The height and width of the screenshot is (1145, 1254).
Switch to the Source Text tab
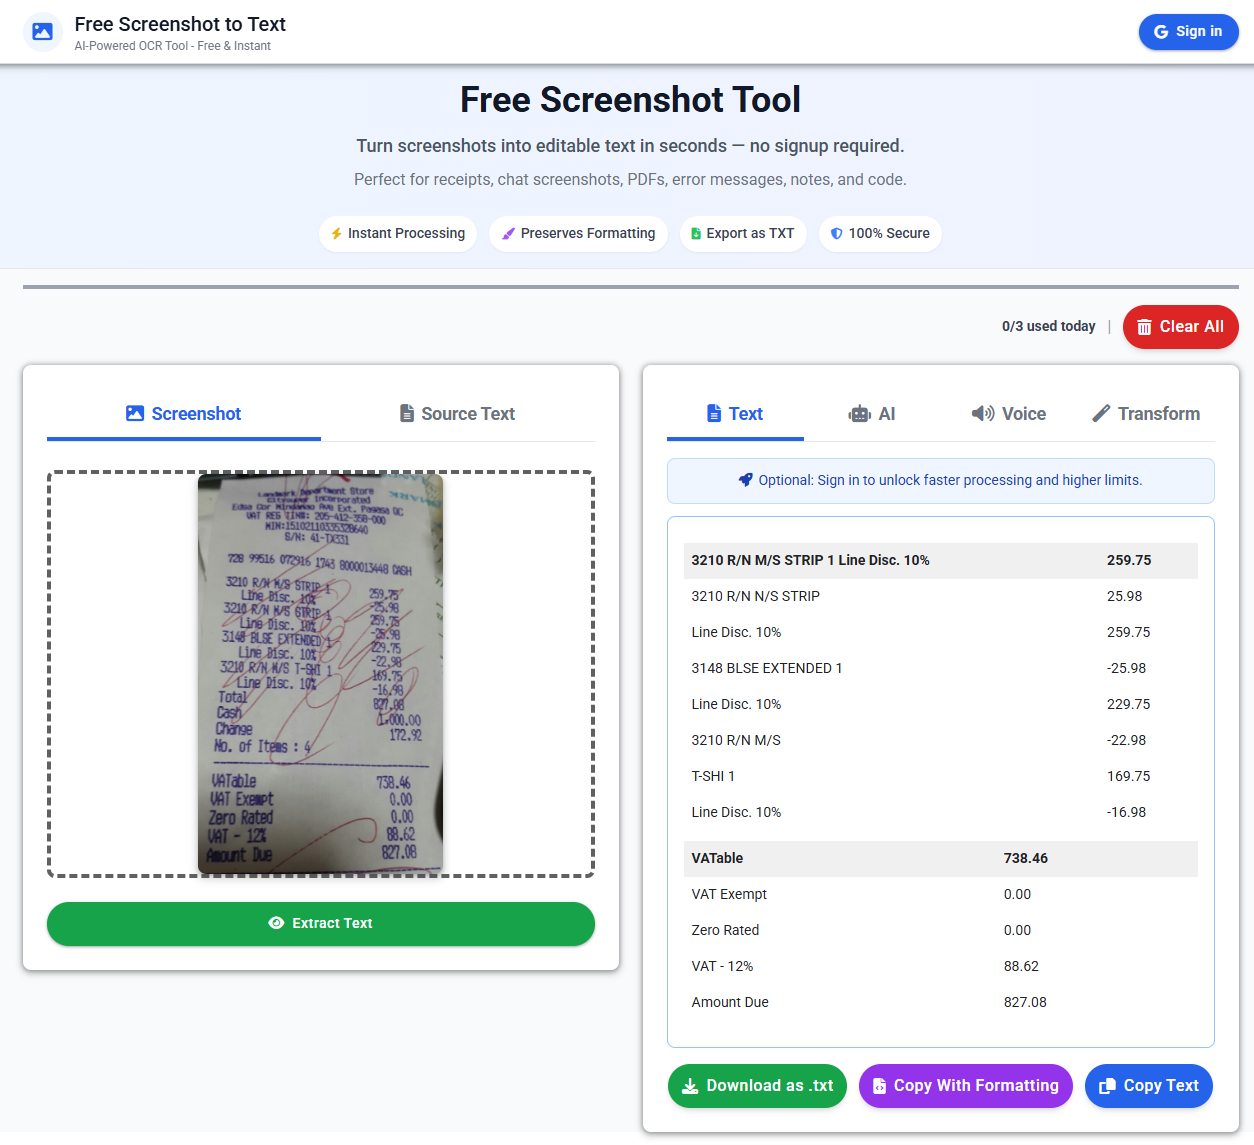tap(456, 413)
